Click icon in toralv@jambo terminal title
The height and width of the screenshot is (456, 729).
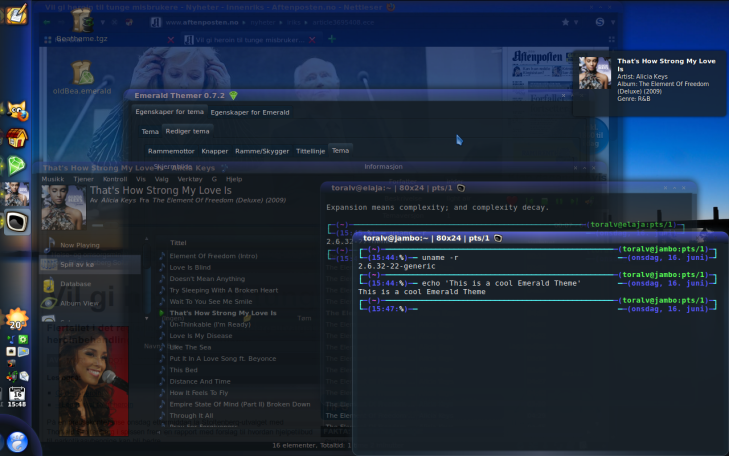point(498,238)
